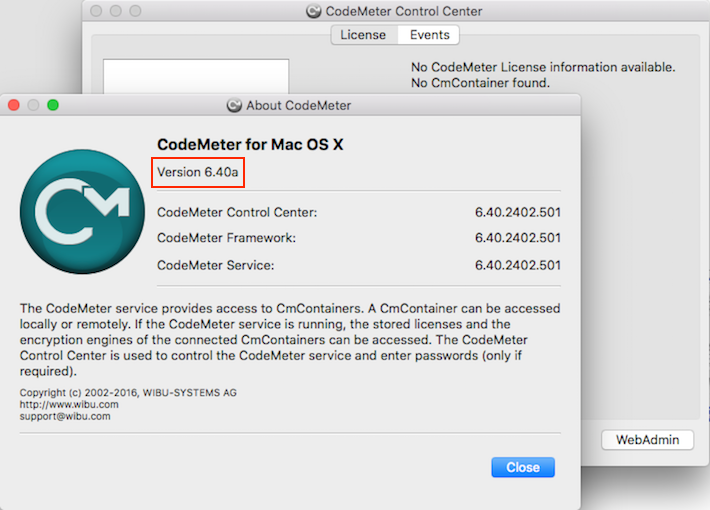
Task: Click the 'No CmContainer found.' message
Action: [x=480, y=83]
